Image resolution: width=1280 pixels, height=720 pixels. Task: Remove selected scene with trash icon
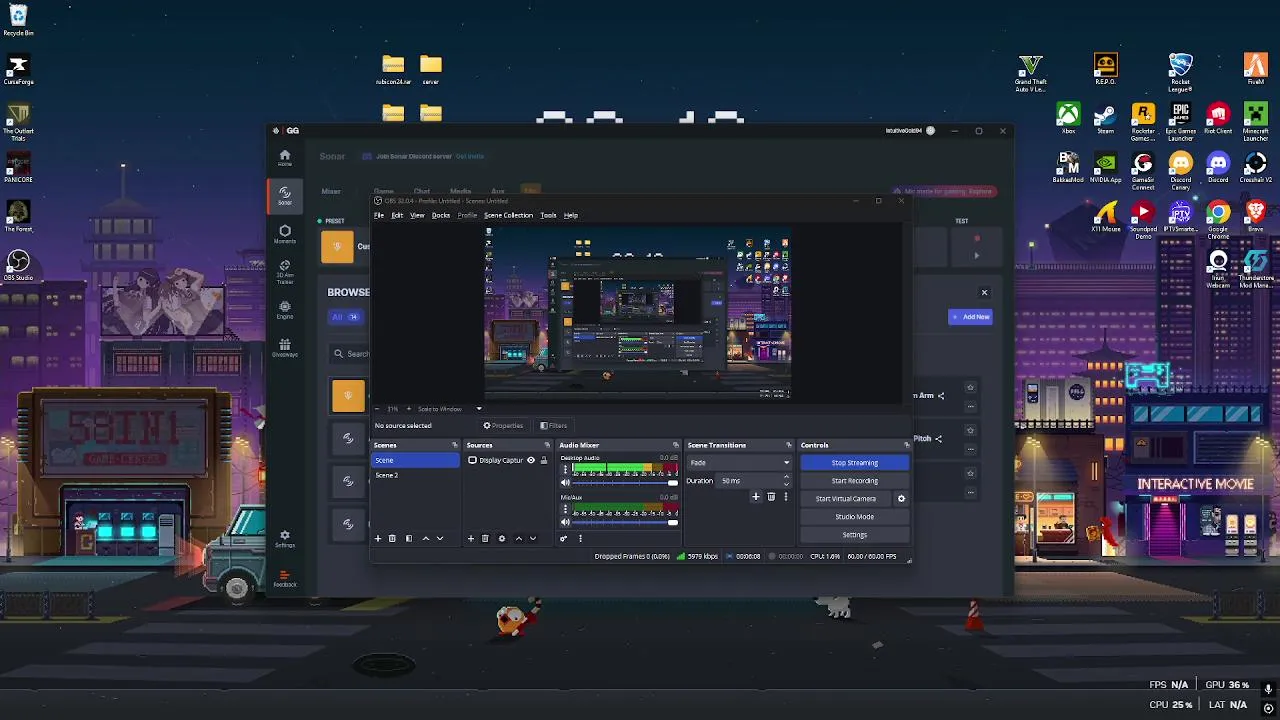point(392,538)
